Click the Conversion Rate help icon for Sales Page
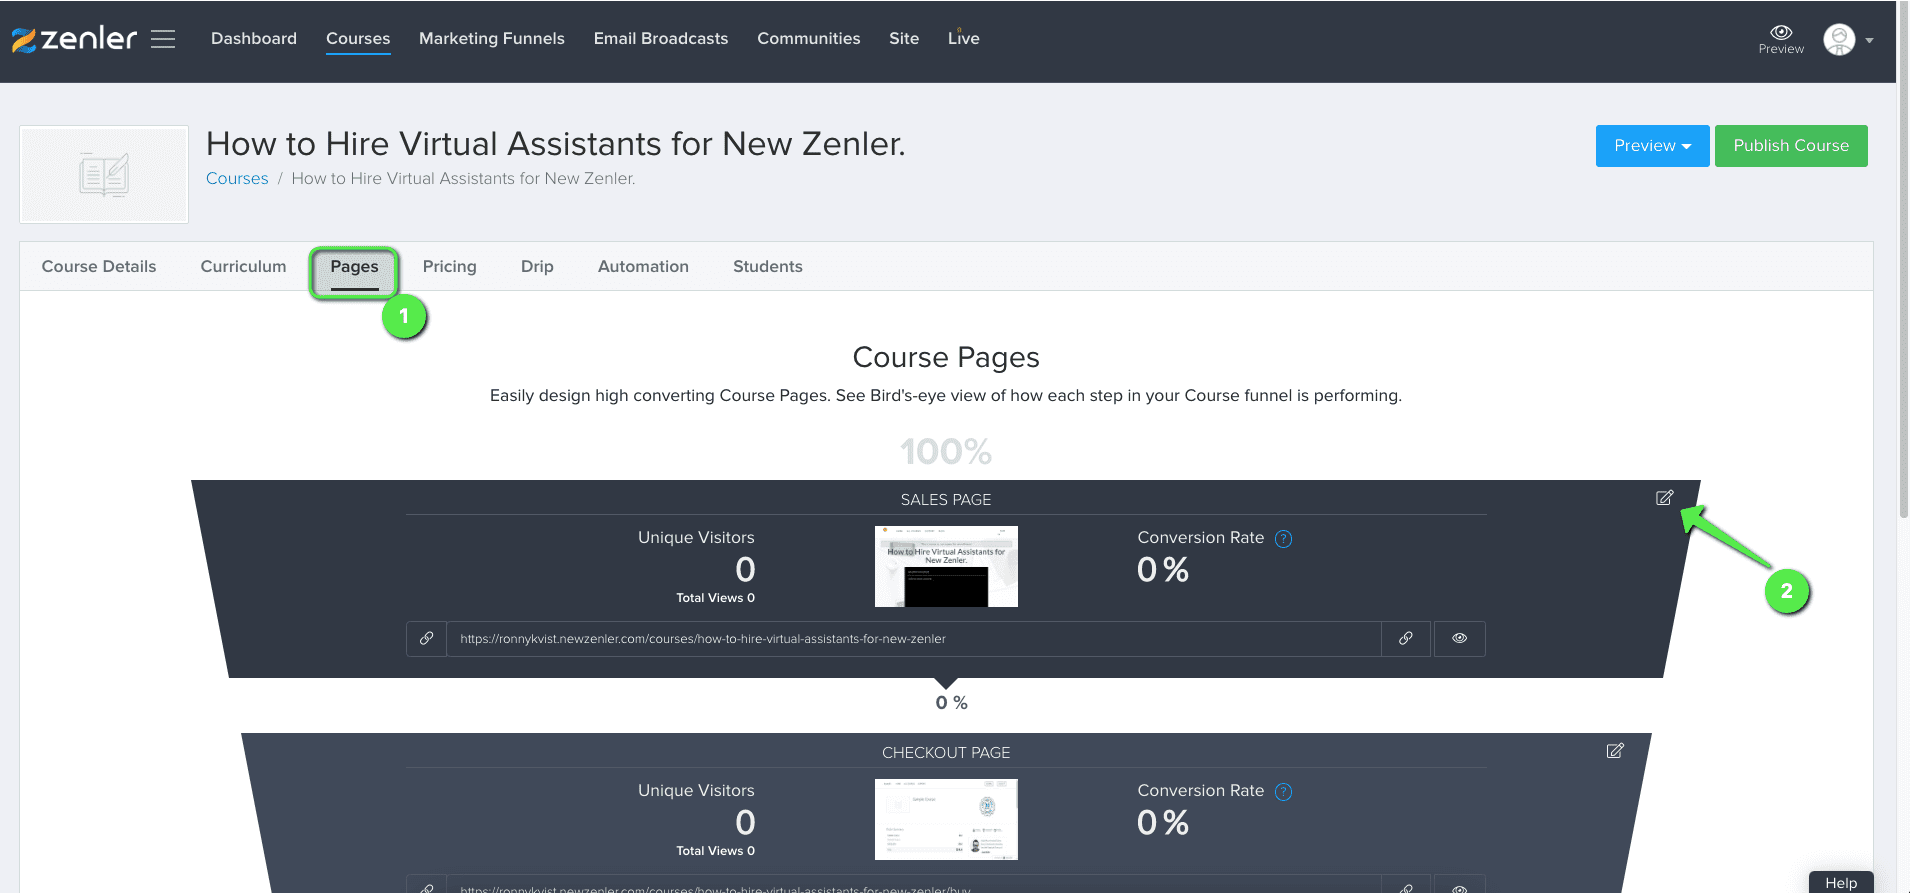Screen dimensions: 1910x893 (1284, 539)
